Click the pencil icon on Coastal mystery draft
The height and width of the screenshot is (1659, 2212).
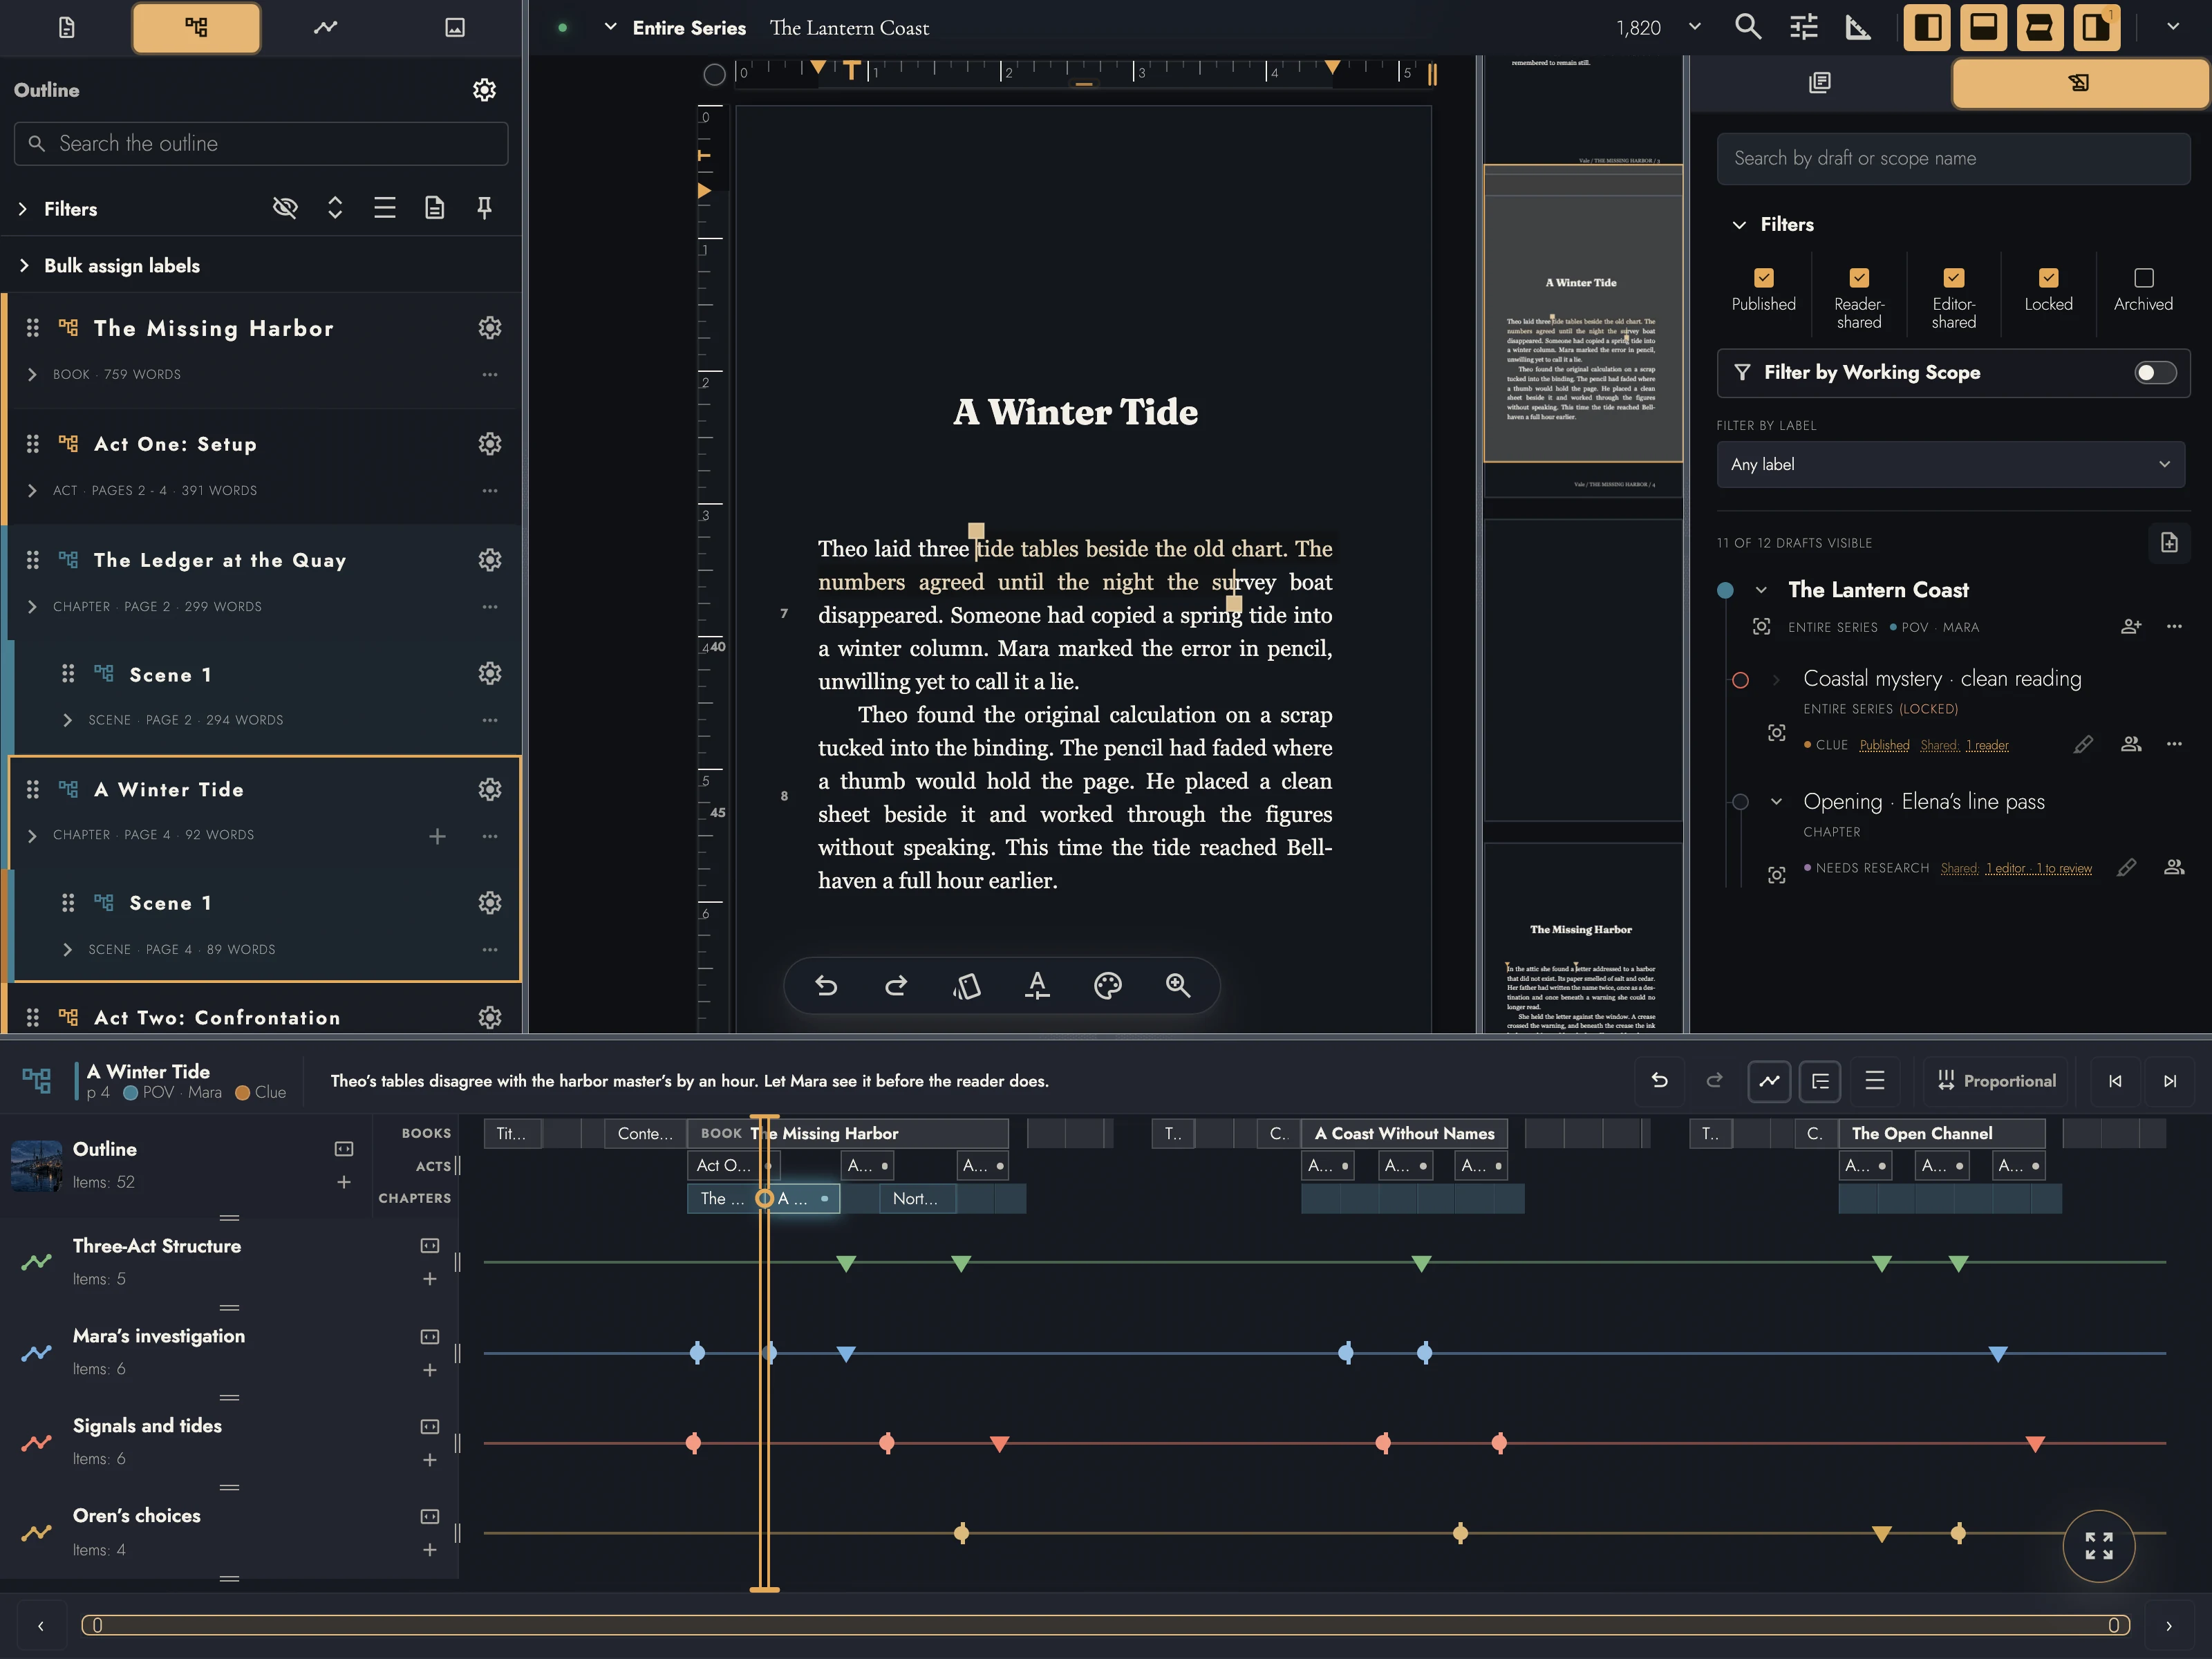coord(2083,744)
